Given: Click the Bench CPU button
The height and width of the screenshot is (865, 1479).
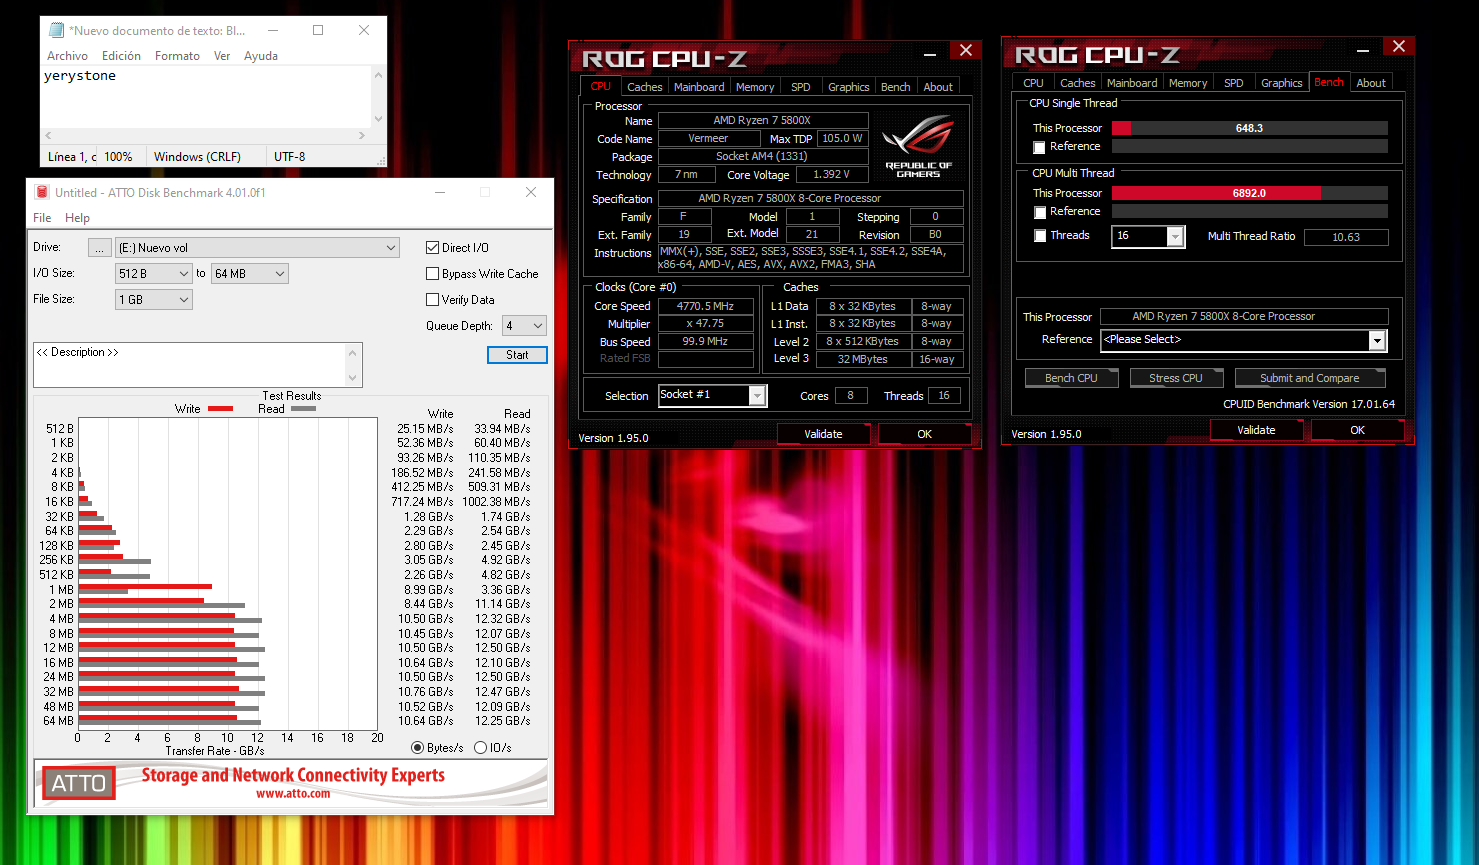Looking at the screenshot, I should [1071, 378].
